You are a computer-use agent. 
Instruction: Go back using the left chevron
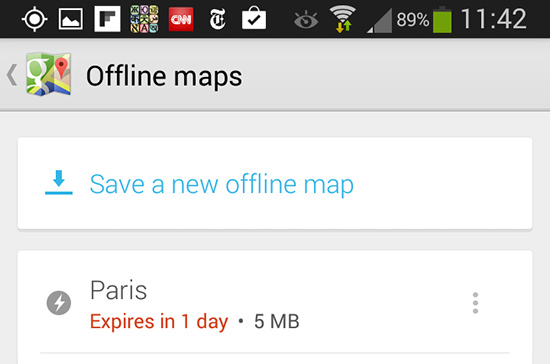12,75
